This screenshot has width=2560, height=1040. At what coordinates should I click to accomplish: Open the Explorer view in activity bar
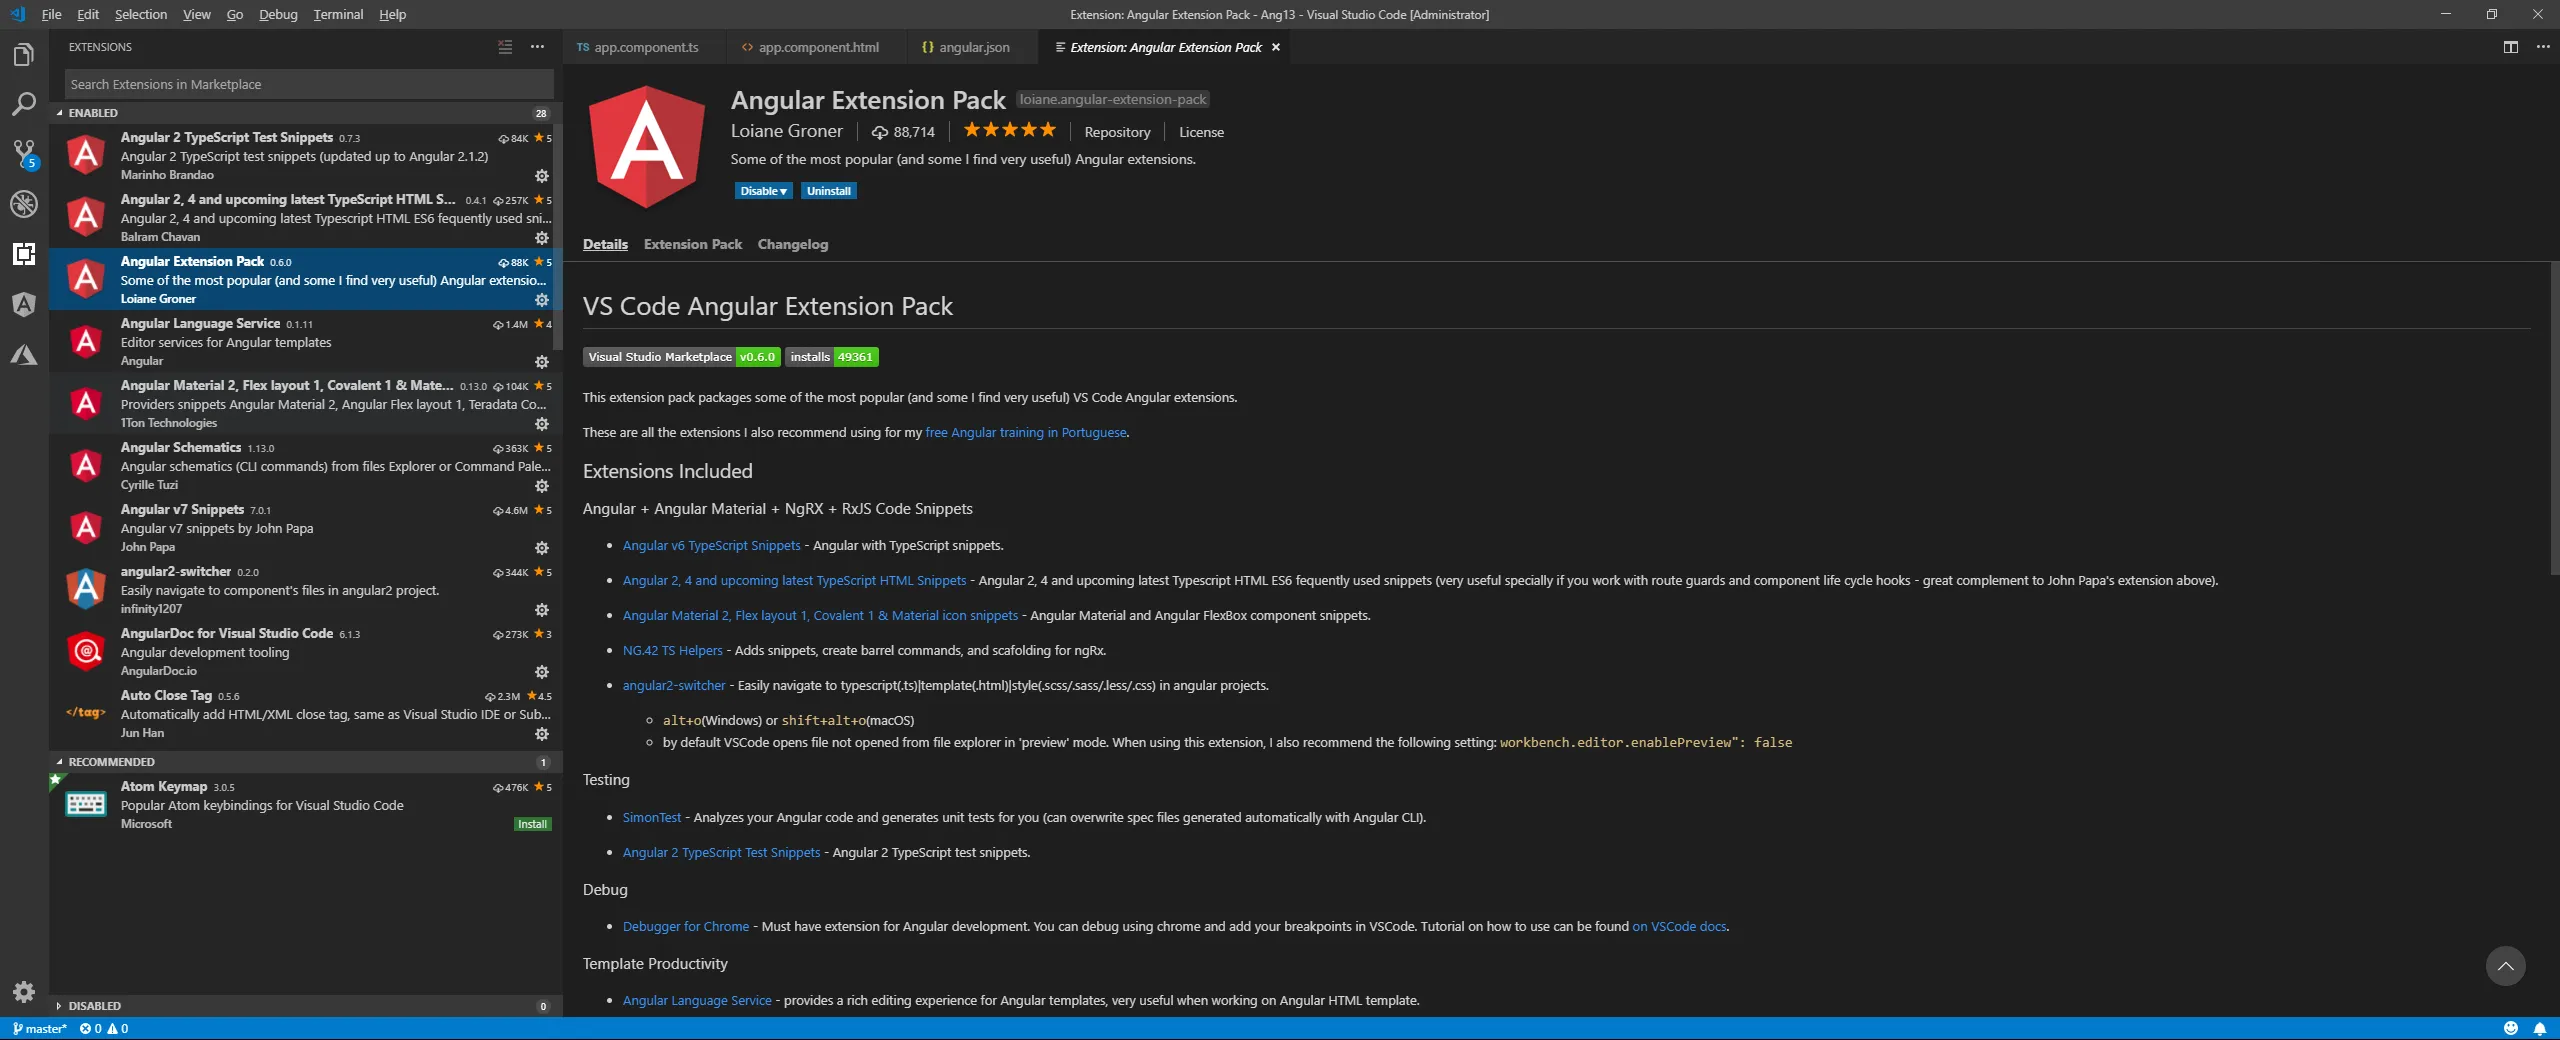pyautogui.click(x=24, y=54)
